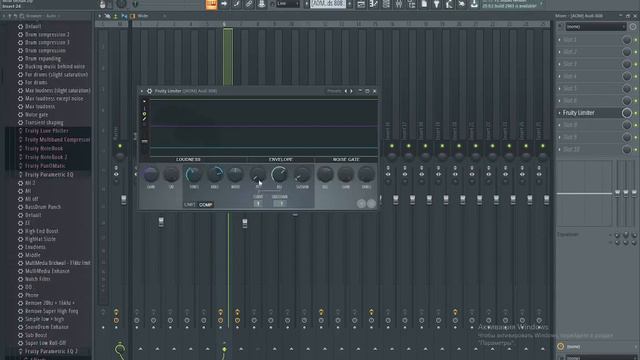Open the Line snap dropdown in toolbar

(x=288, y=4)
